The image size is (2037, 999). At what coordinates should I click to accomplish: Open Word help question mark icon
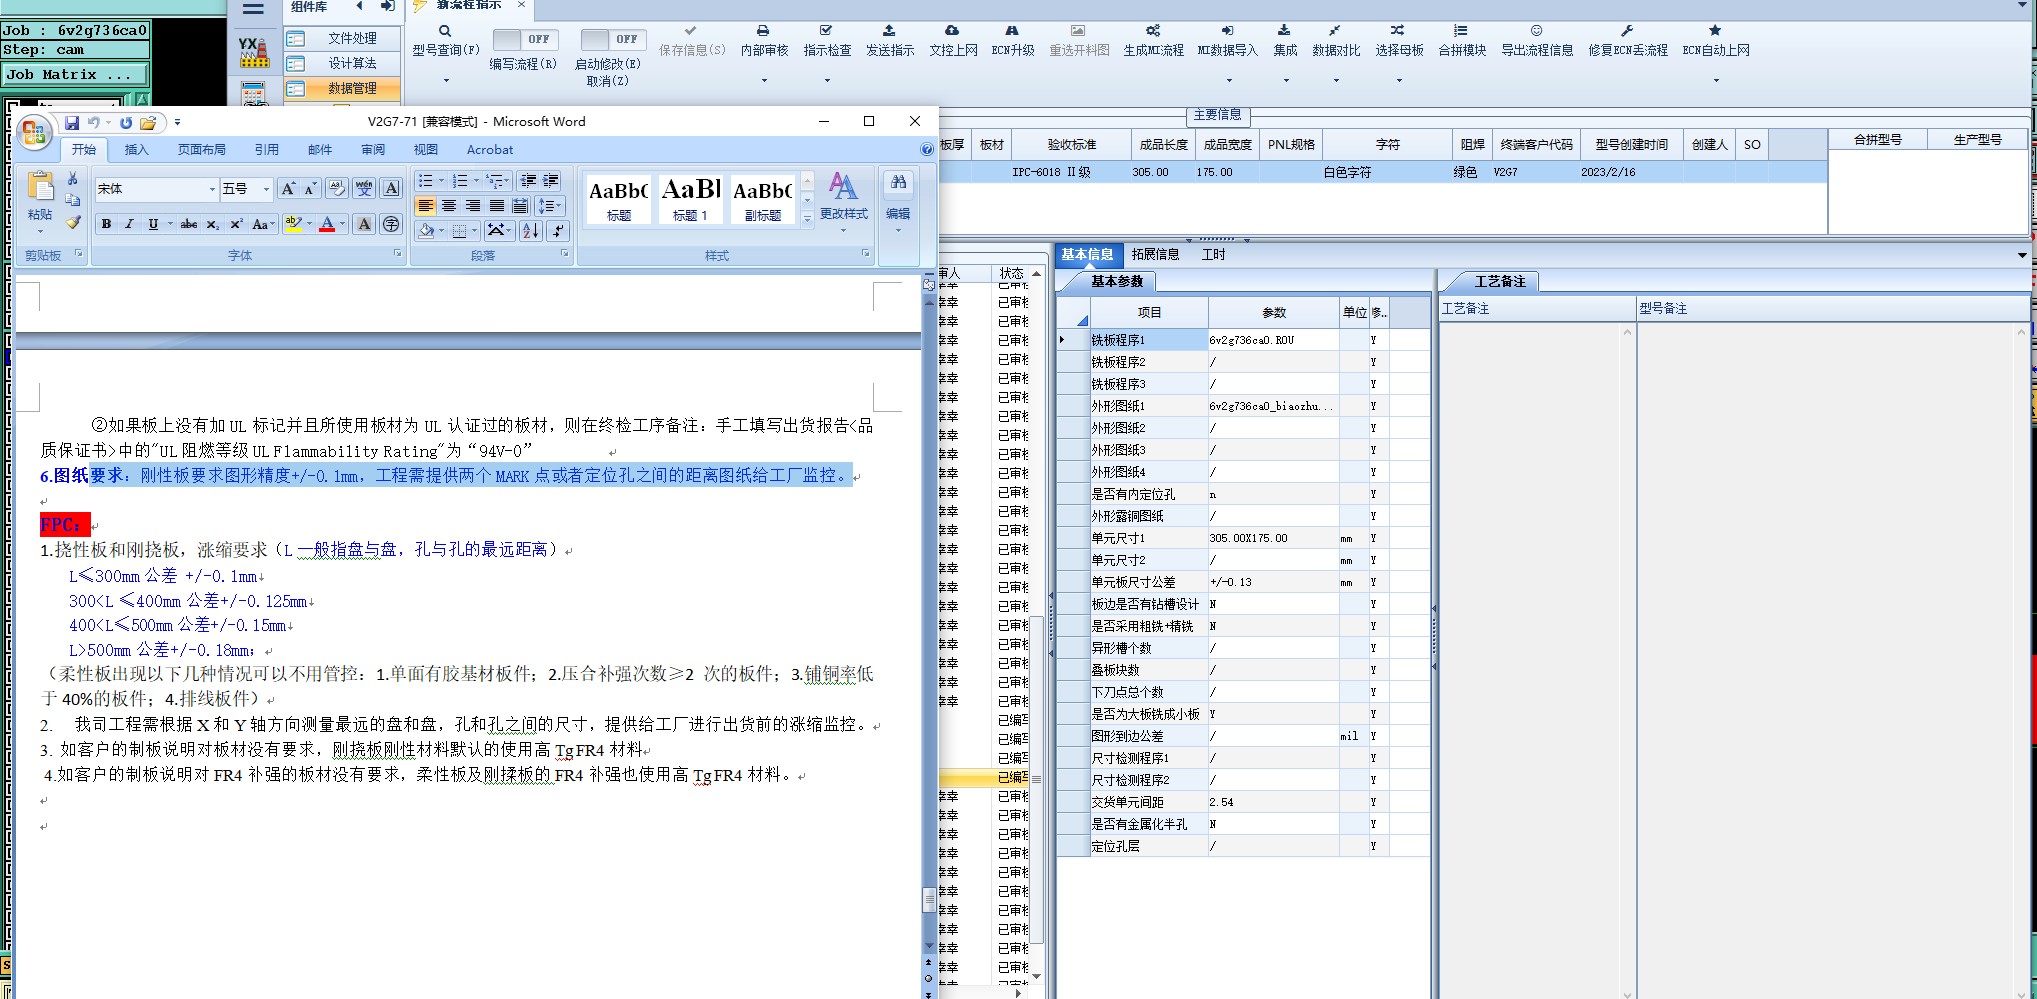point(927,149)
